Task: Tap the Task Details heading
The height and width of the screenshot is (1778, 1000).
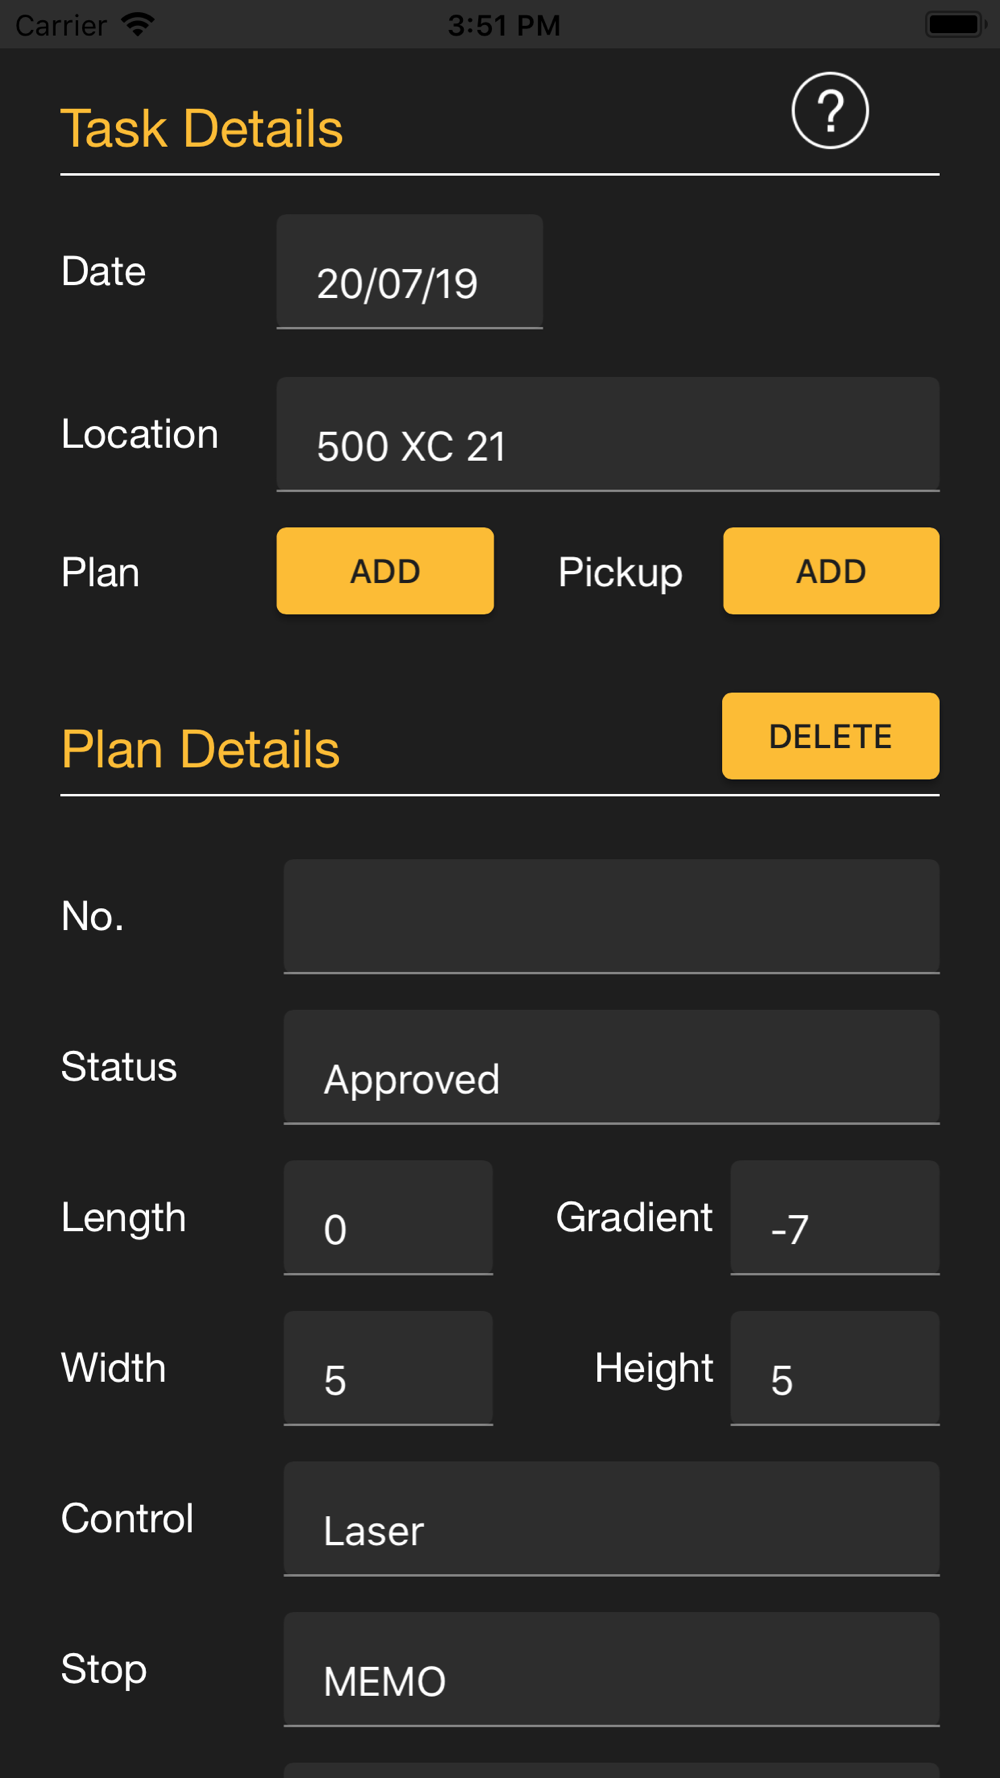Action: click(x=202, y=129)
